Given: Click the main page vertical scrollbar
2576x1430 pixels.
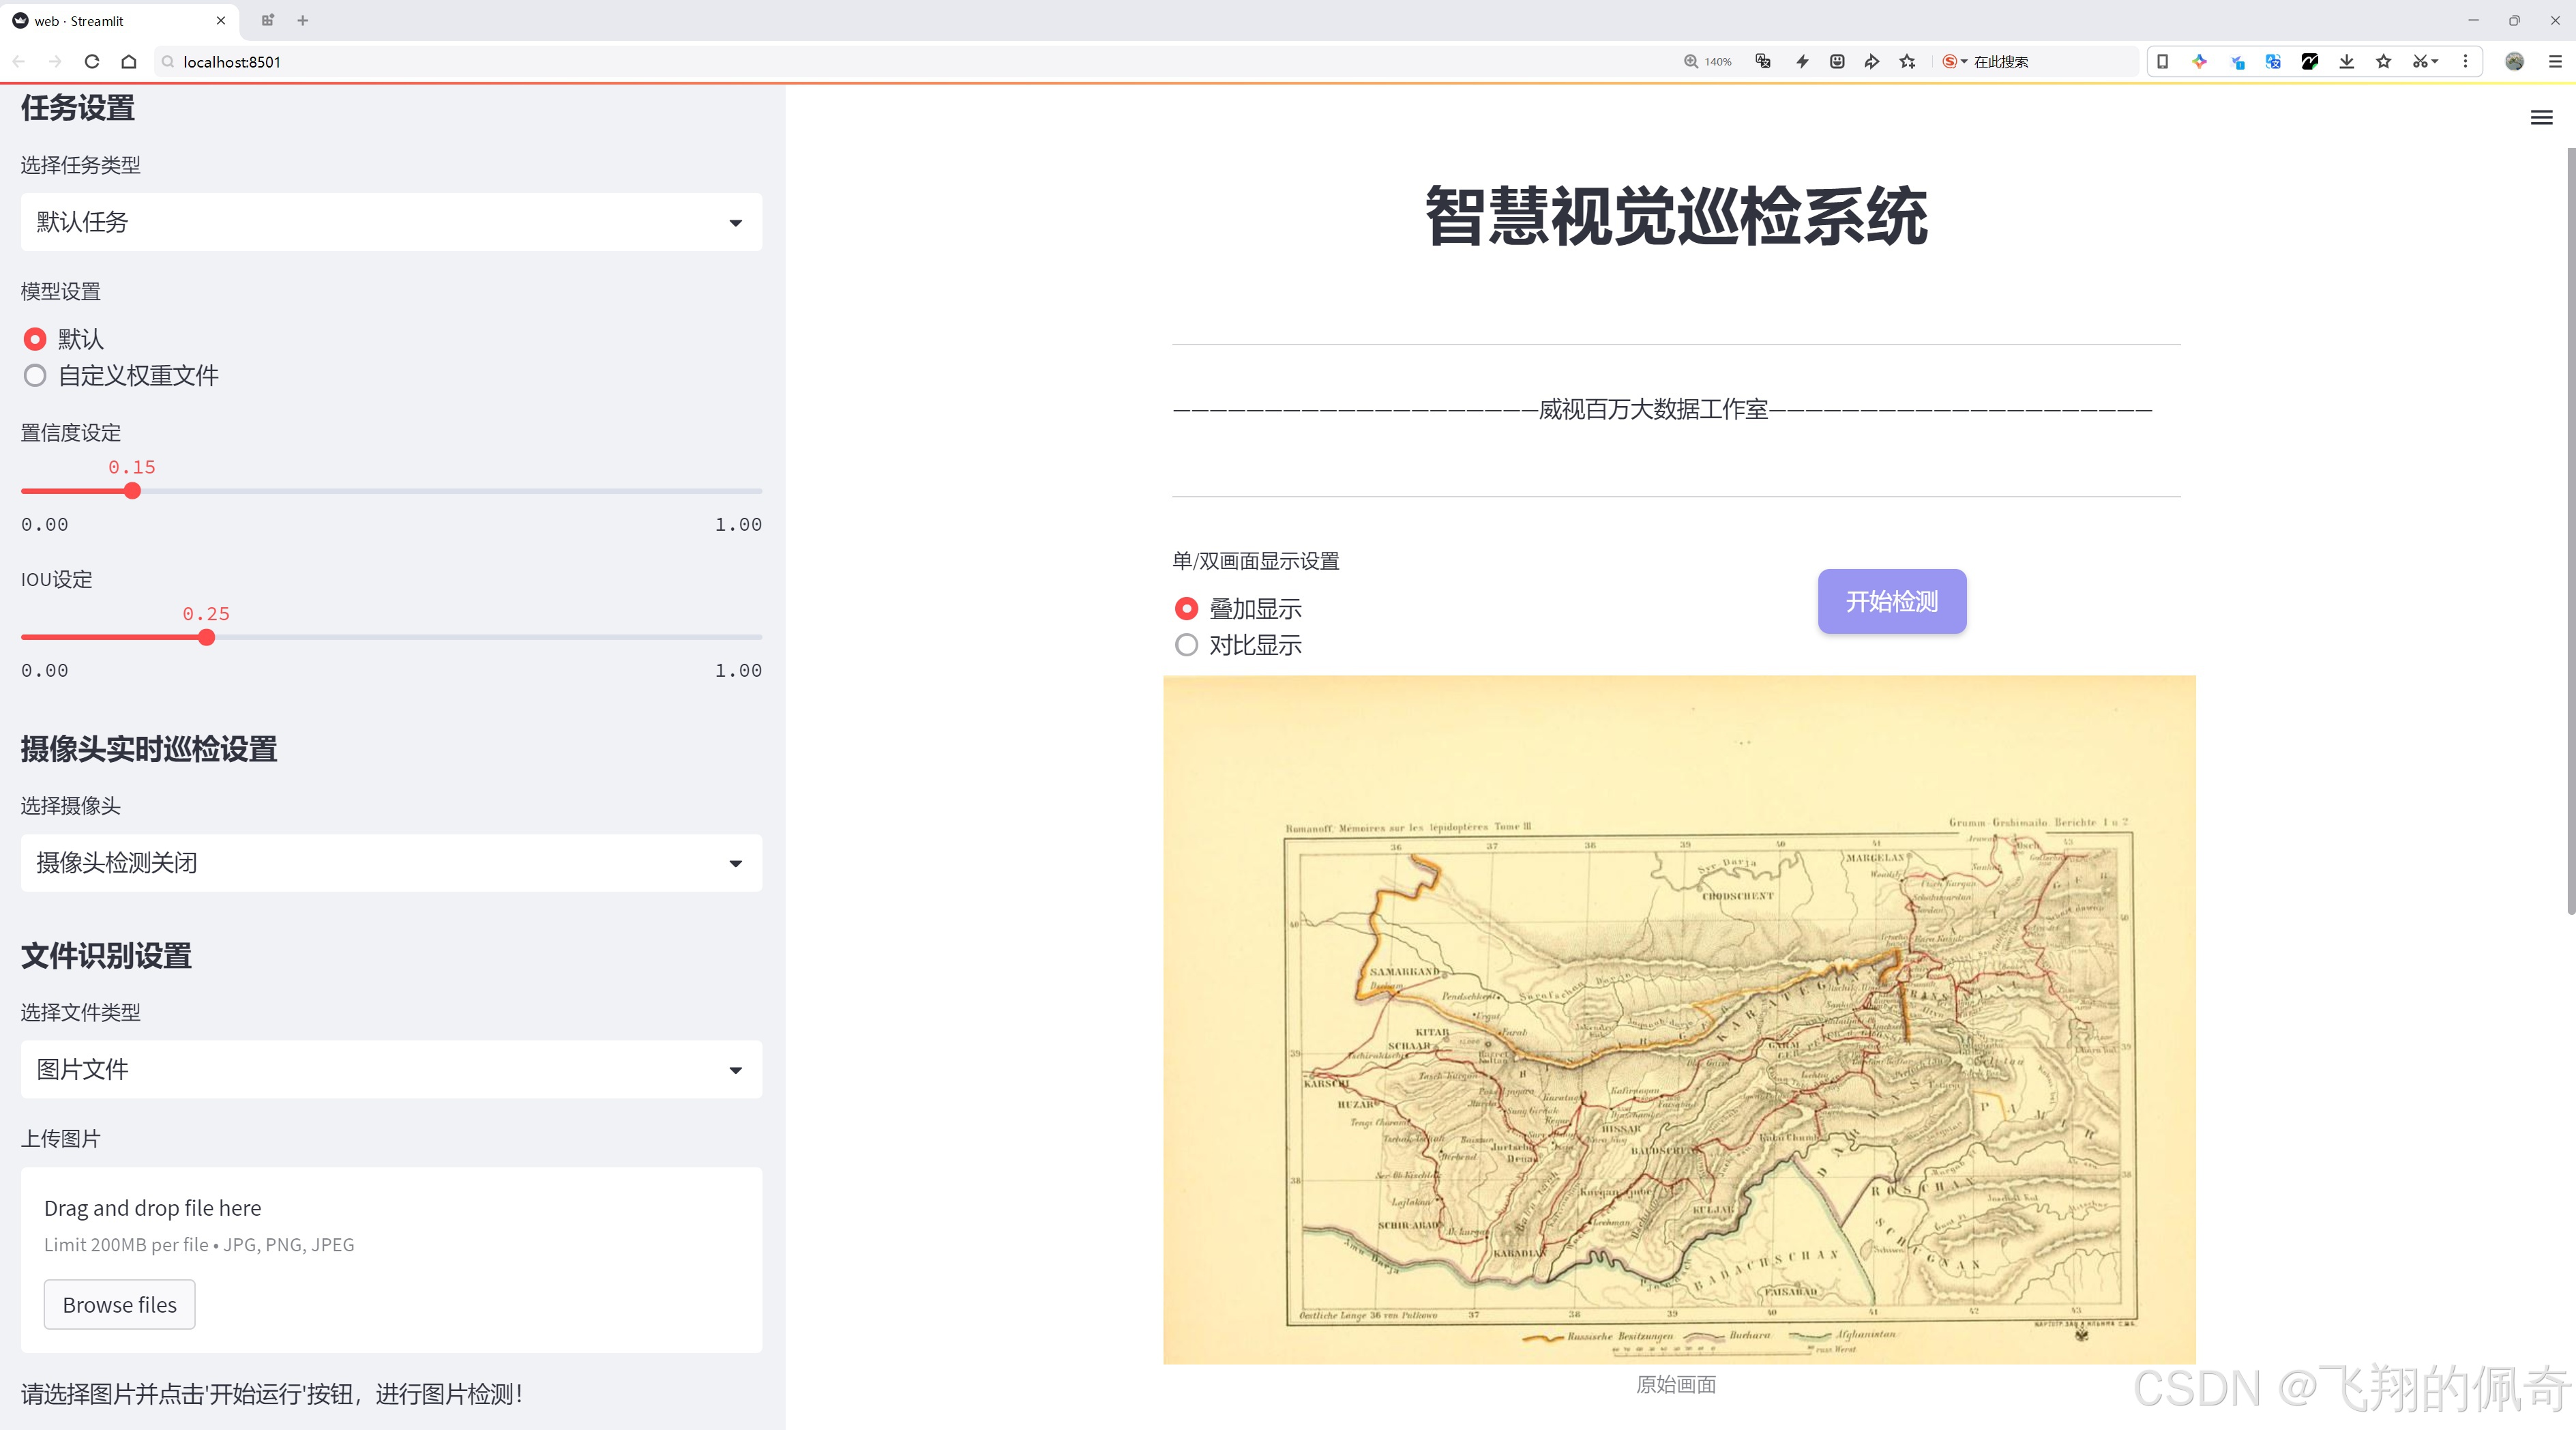Looking at the screenshot, I should click(x=2570, y=530).
